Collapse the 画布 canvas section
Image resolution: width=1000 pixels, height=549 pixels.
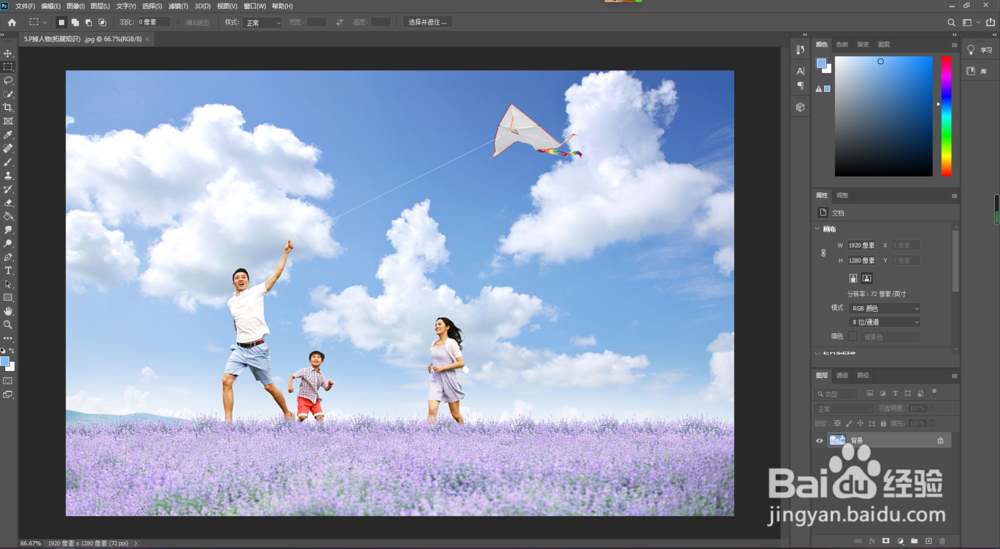click(818, 228)
